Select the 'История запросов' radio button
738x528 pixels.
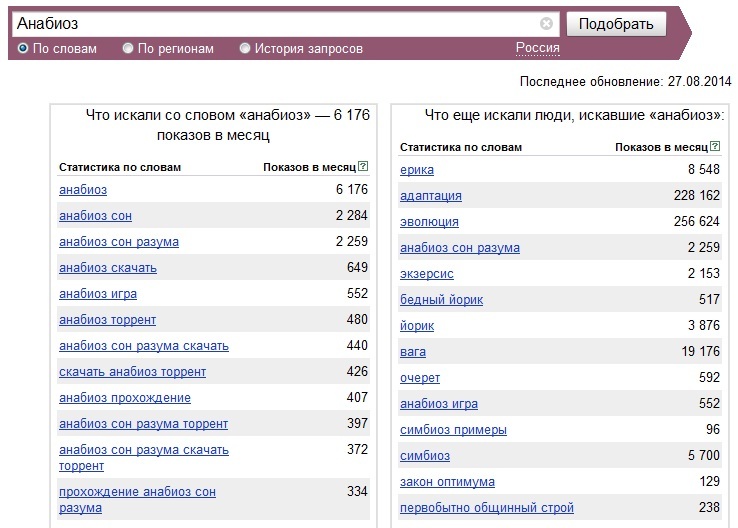(x=245, y=48)
